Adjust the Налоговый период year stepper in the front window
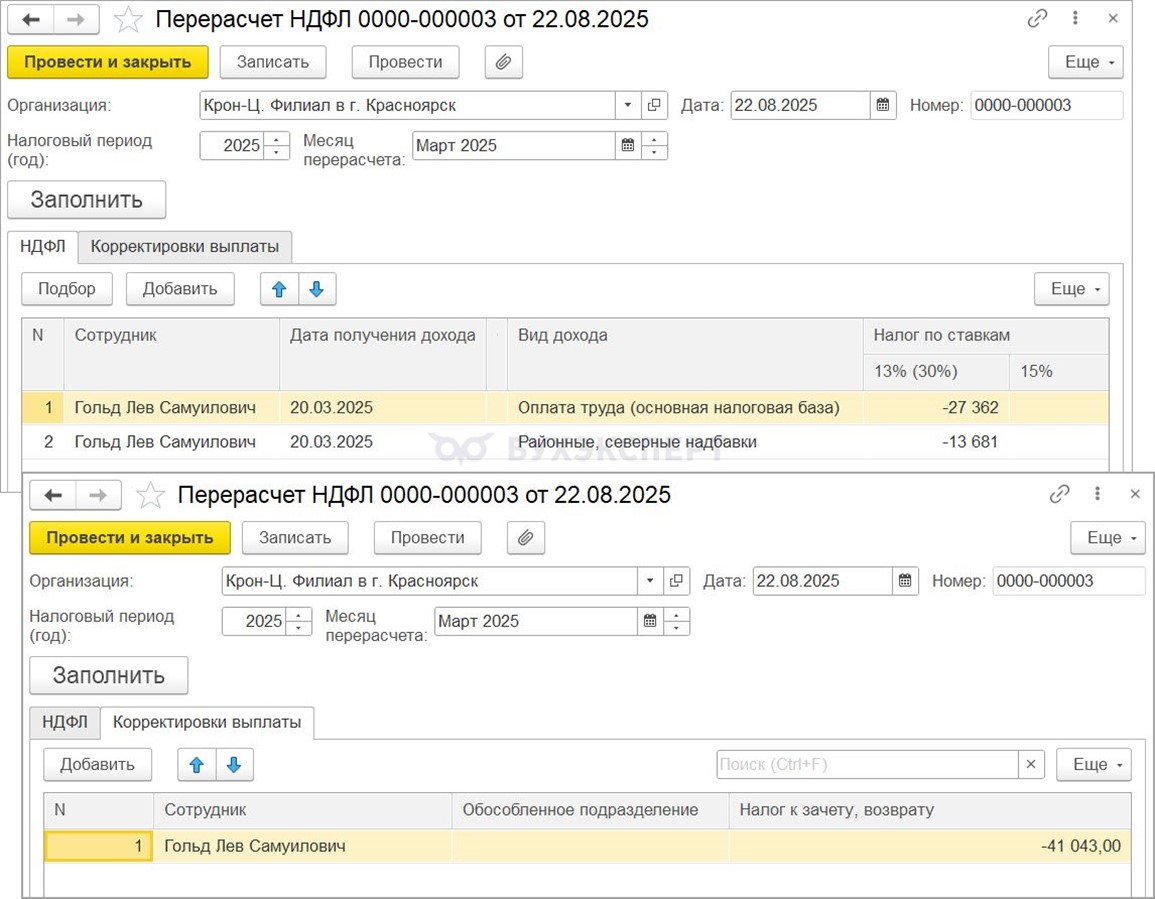The width and height of the screenshot is (1155, 899). pyautogui.click(x=298, y=621)
